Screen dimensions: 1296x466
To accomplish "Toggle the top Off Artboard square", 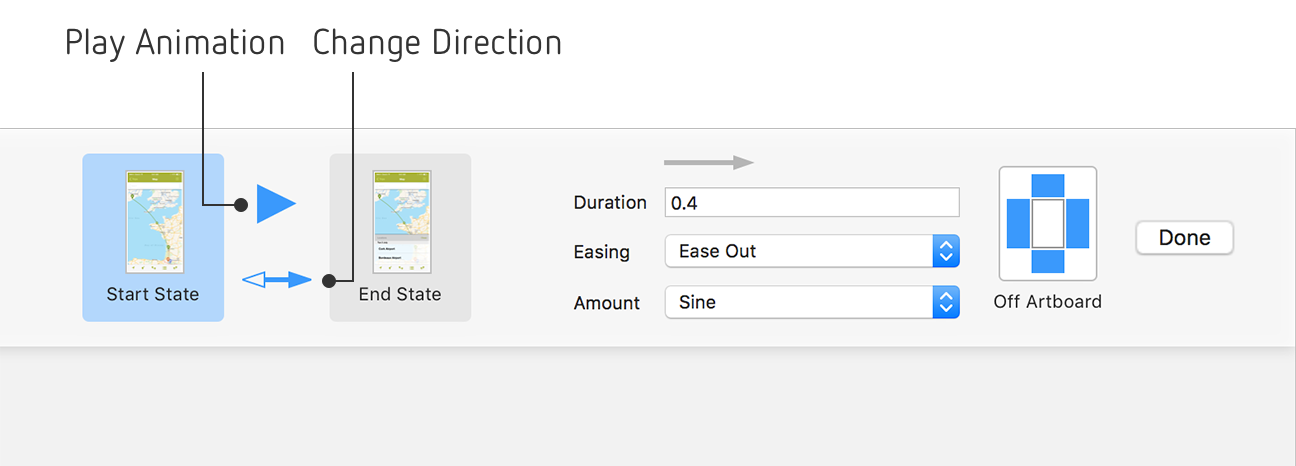I will pyautogui.click(x=1048, y=186).
